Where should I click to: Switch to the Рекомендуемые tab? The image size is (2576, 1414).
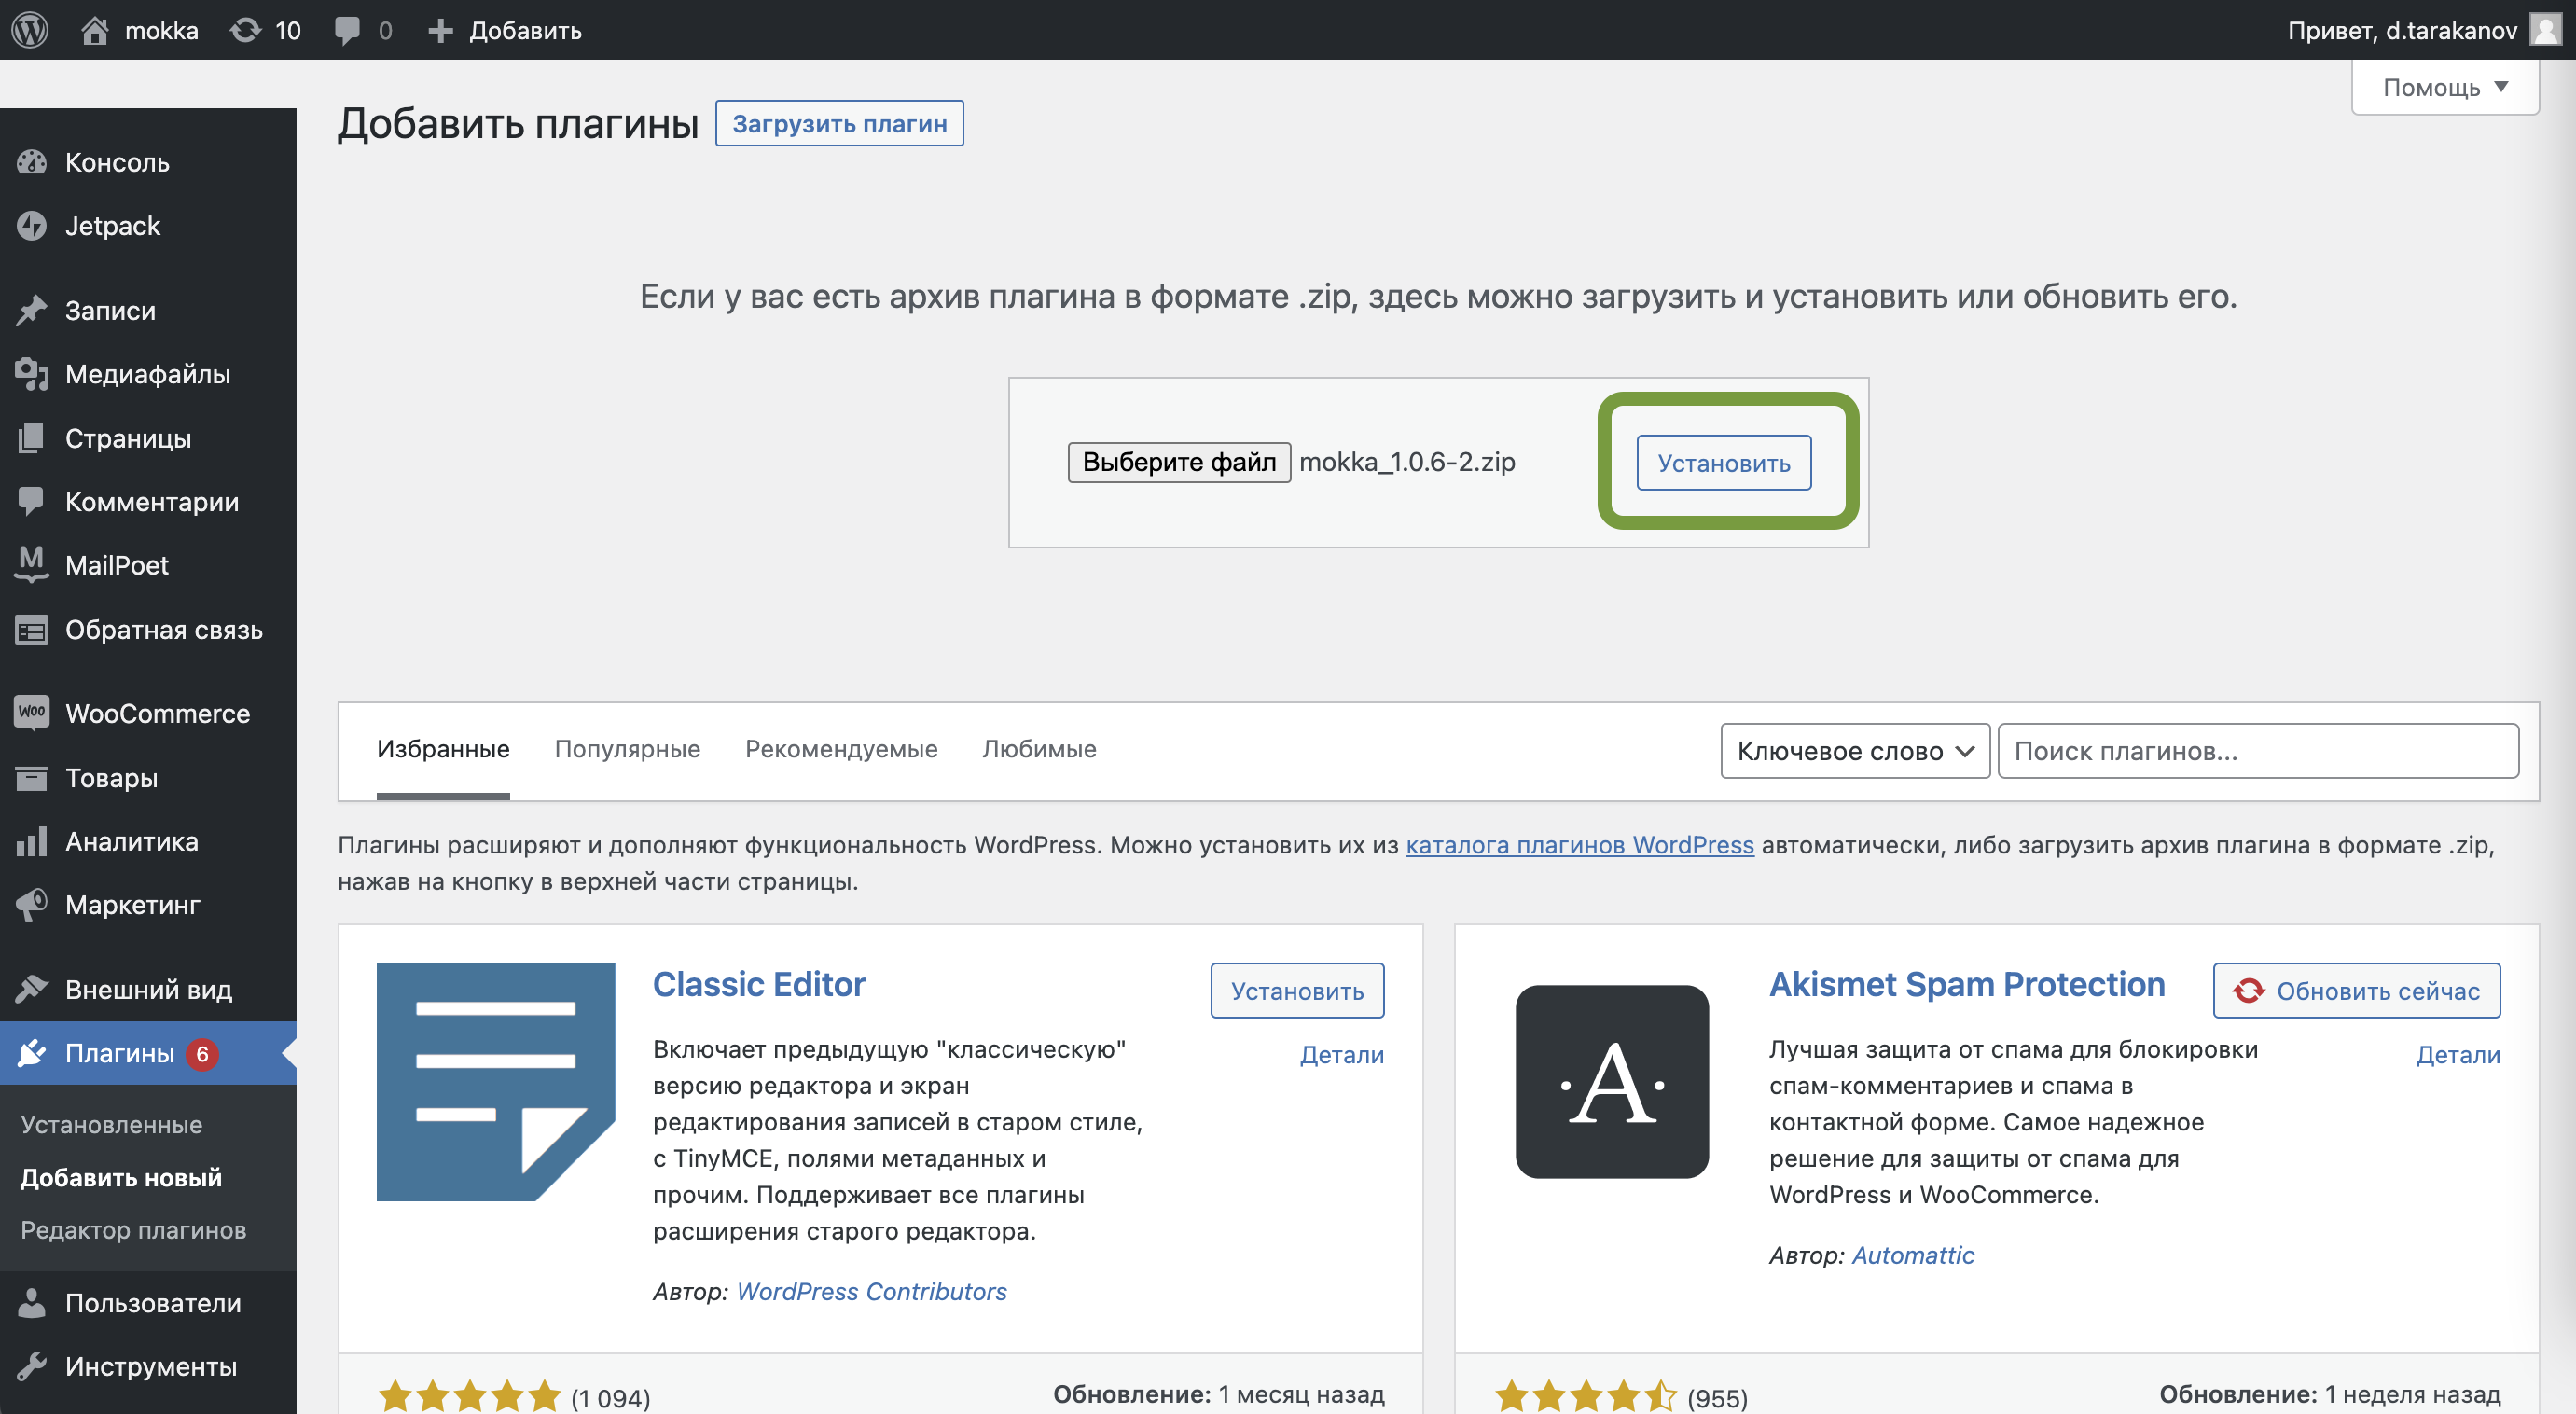(841, 749)
